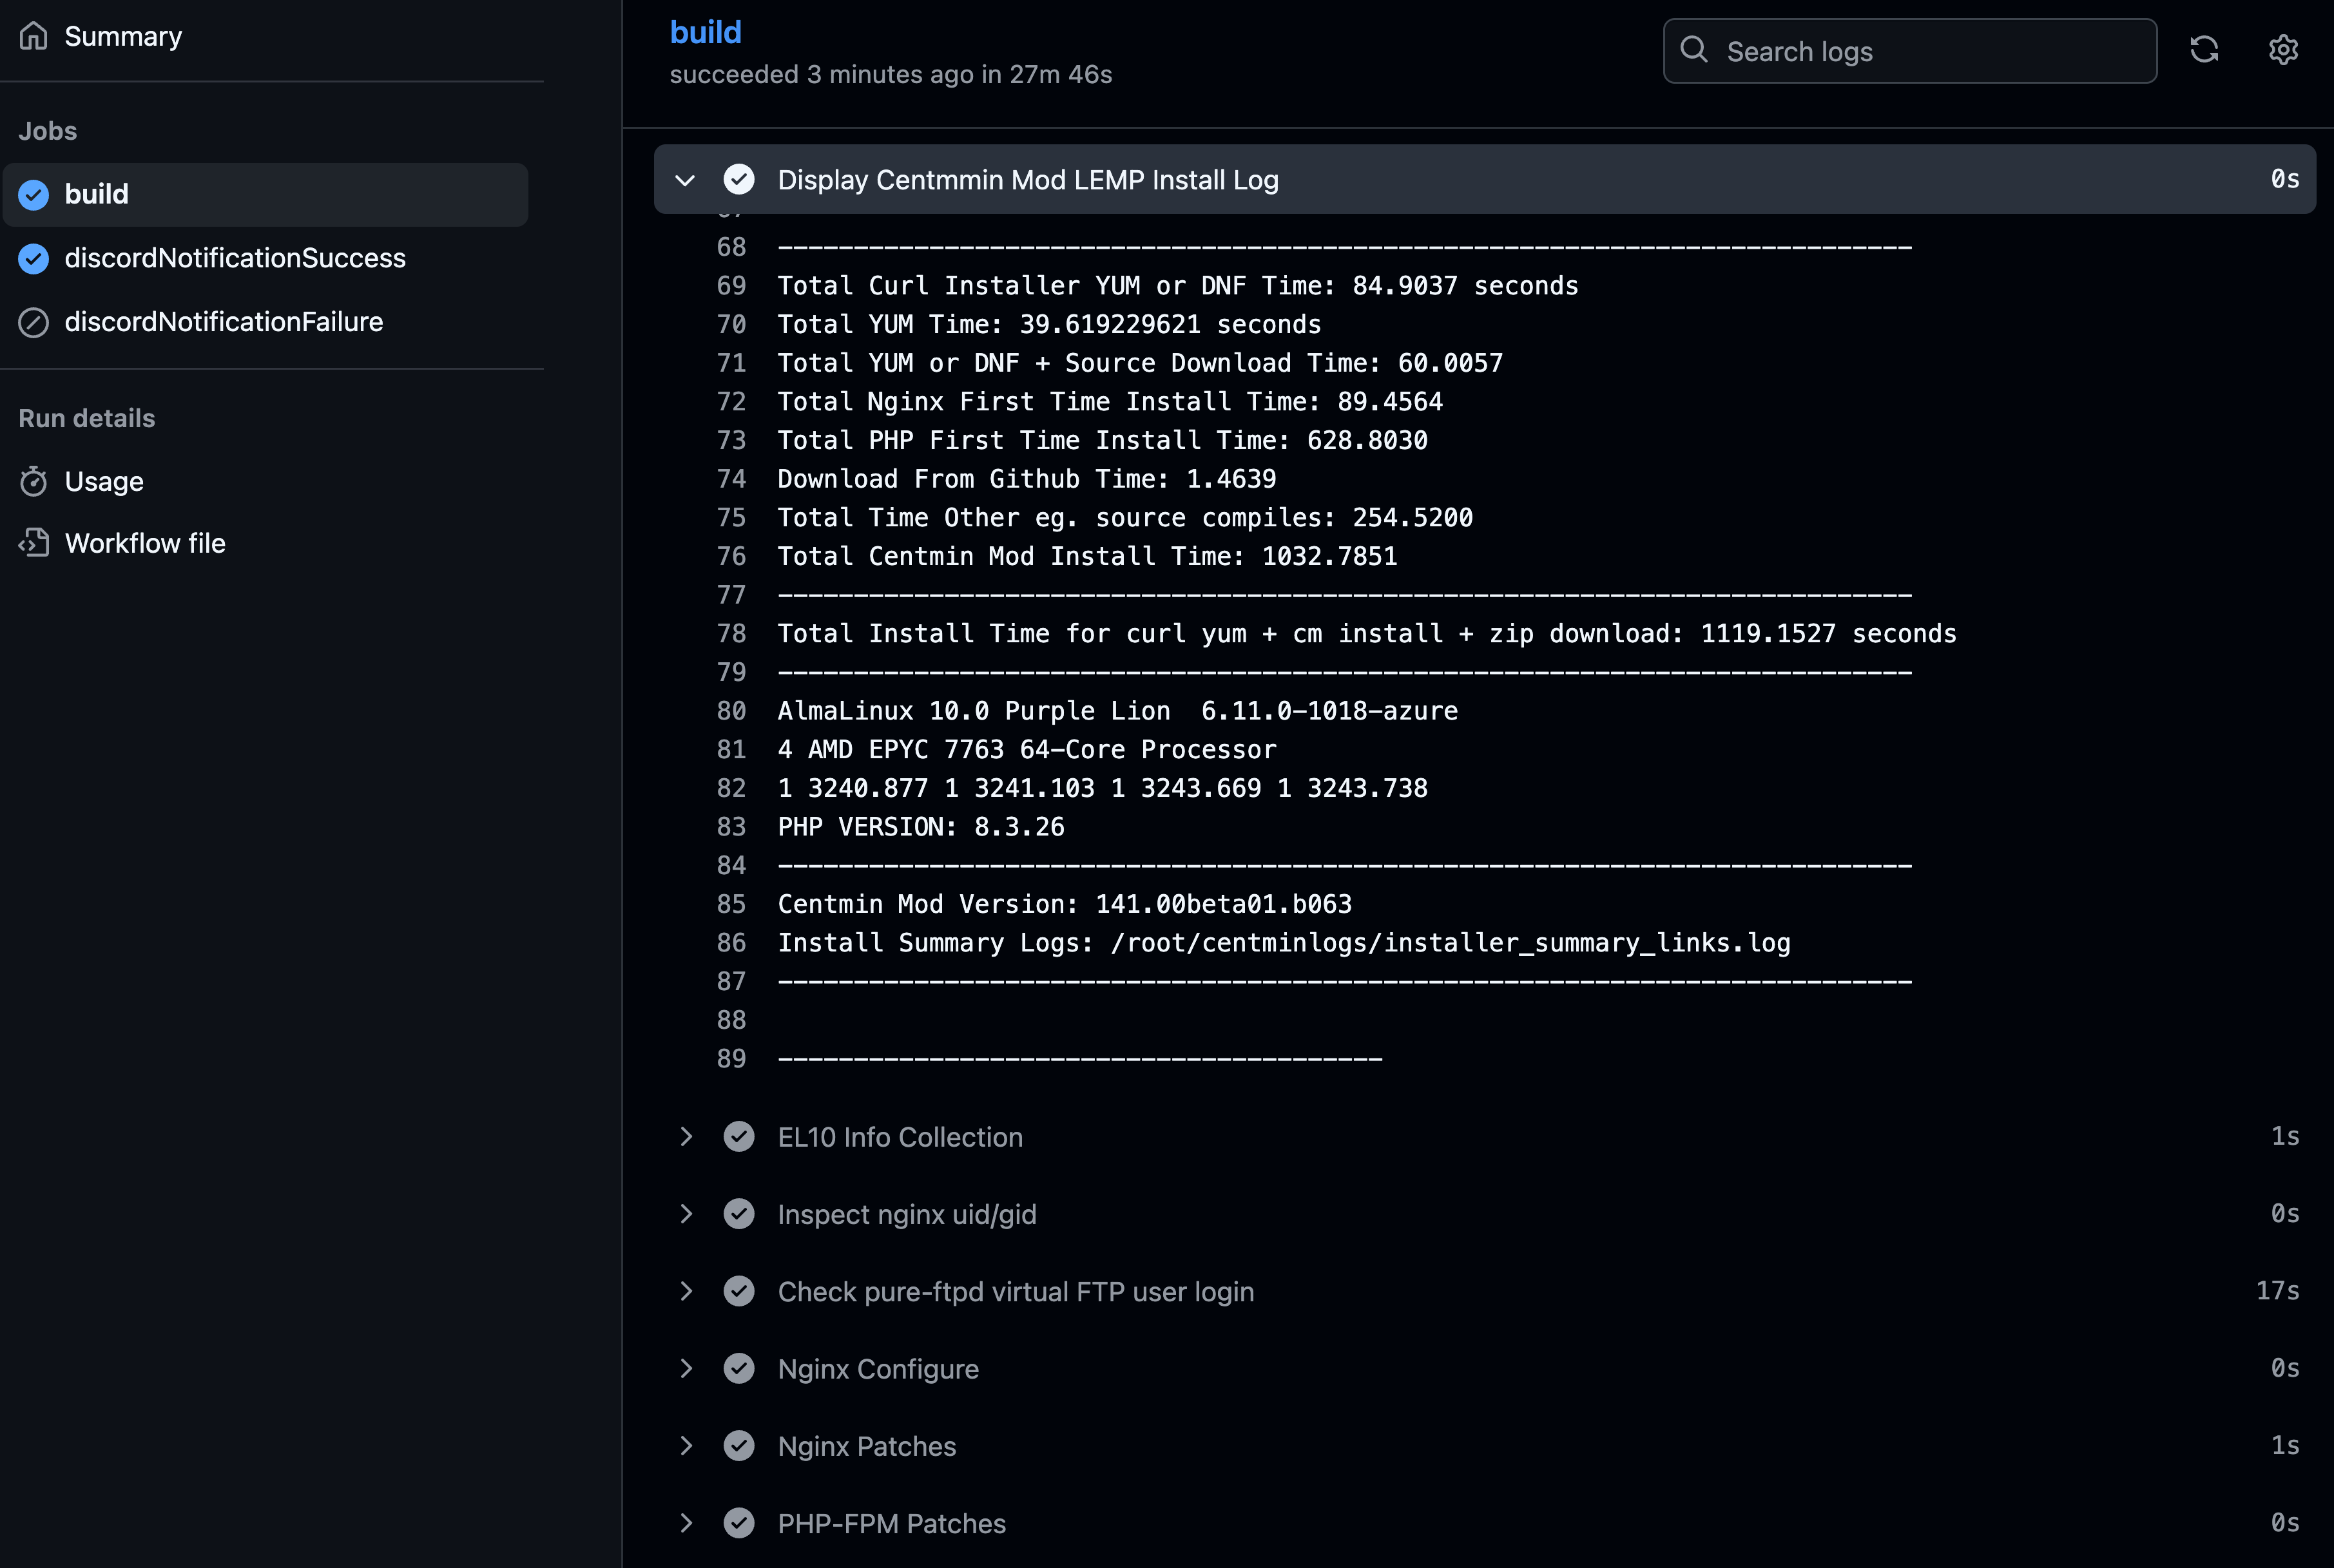Click the magnifier icon in Search logs
Screen dimensions: 2334x1568
[1694, 50]
